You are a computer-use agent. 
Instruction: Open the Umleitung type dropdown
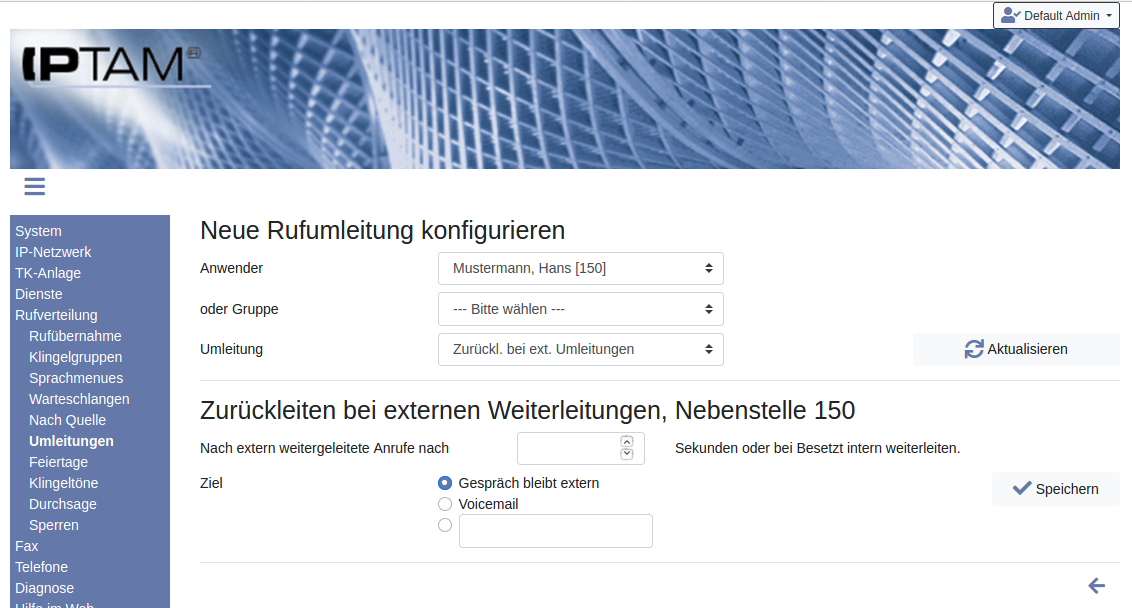[580, 349]
